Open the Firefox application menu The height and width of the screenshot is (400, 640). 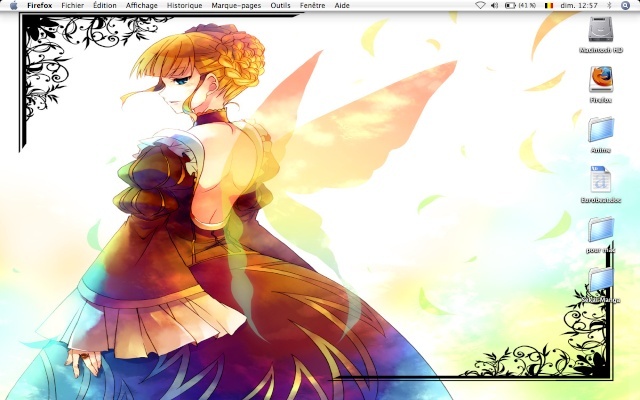tap(40, 5)
